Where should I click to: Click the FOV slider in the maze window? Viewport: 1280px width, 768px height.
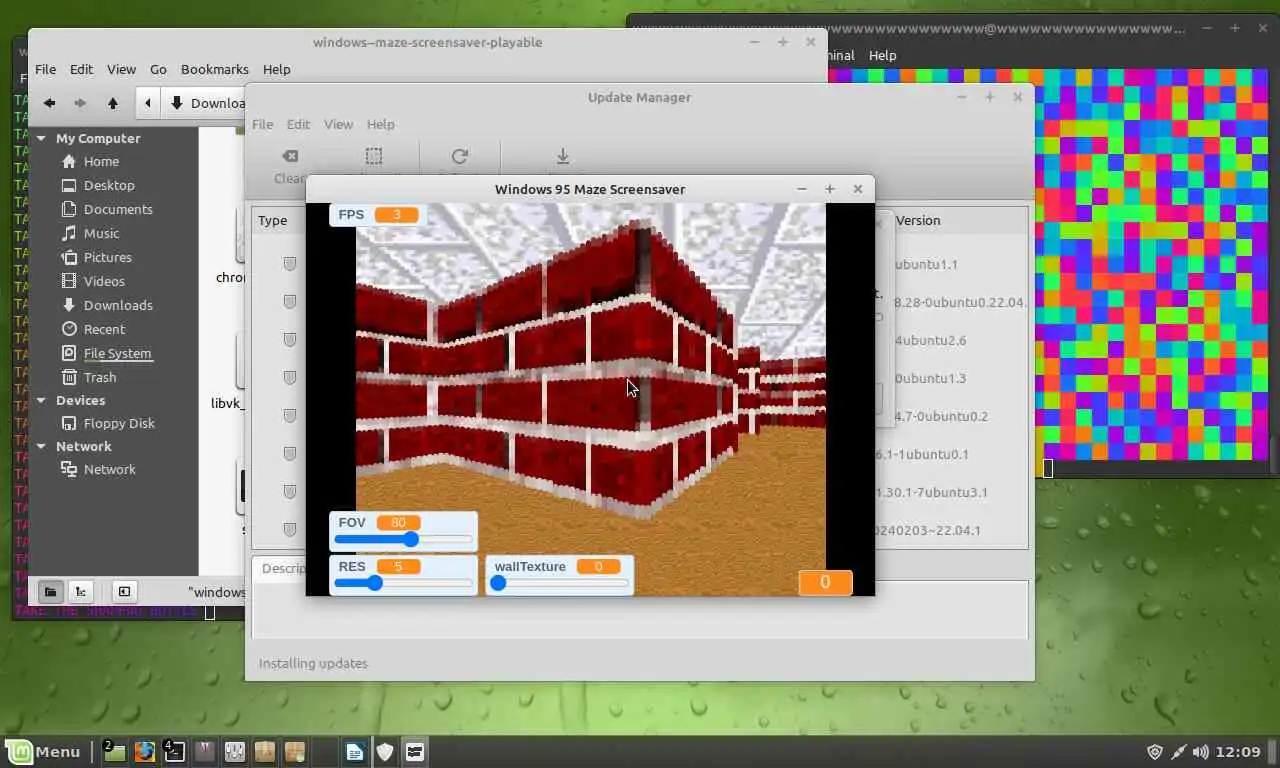point(403,540)
